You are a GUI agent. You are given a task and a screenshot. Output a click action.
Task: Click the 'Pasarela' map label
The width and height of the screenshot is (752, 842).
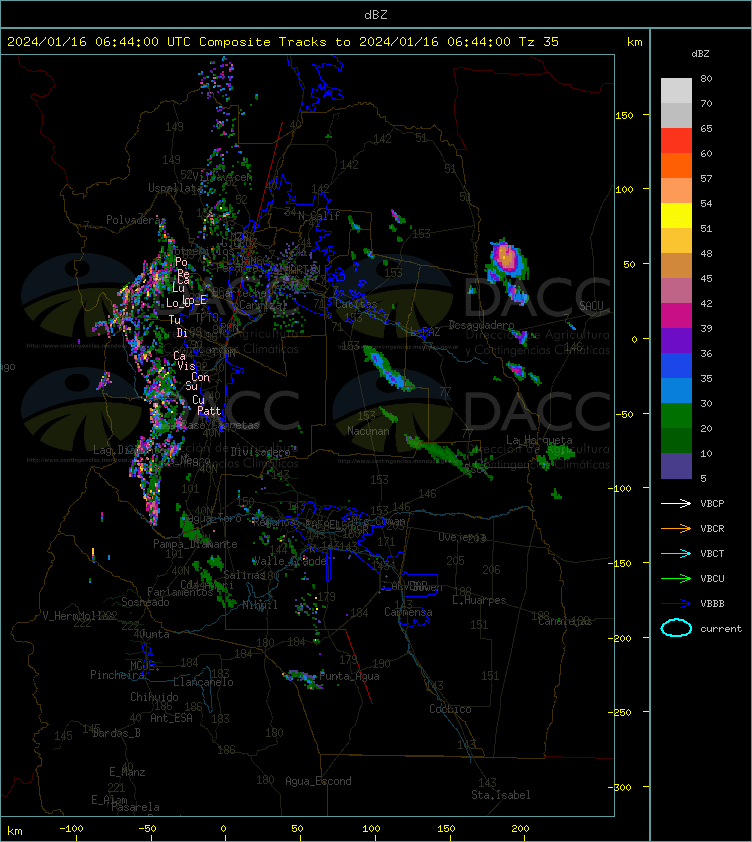[x=135, y=807]
